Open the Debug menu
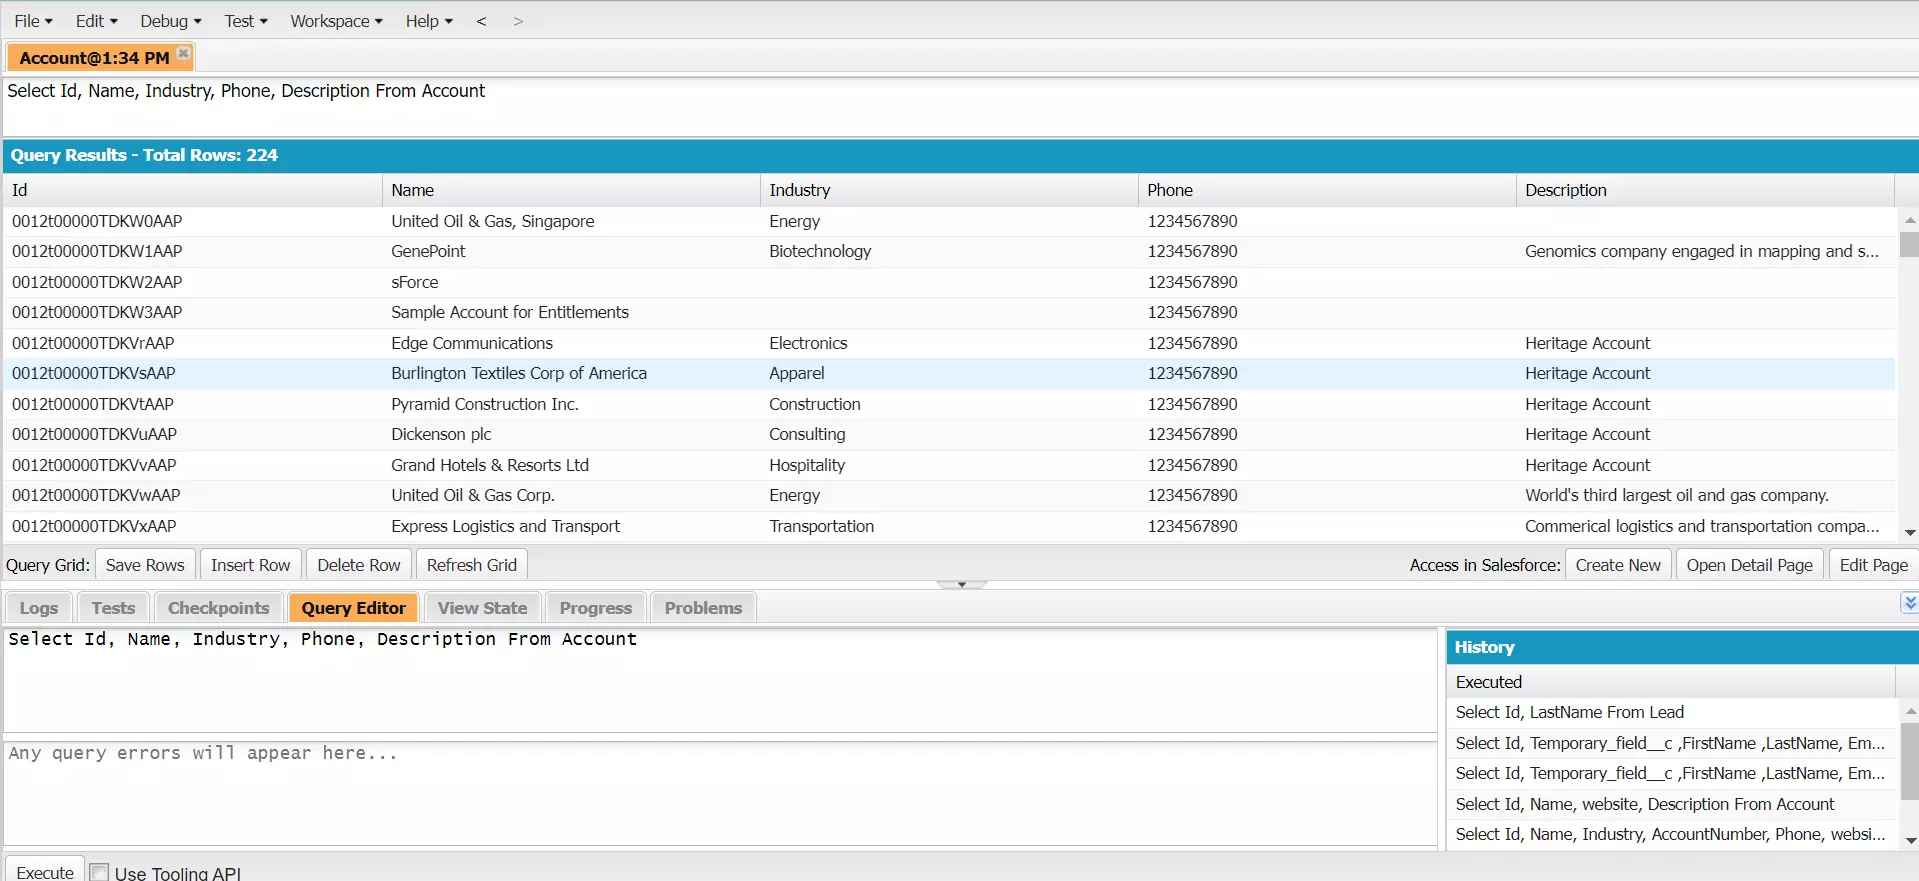1919x881 pixels. 170,21
